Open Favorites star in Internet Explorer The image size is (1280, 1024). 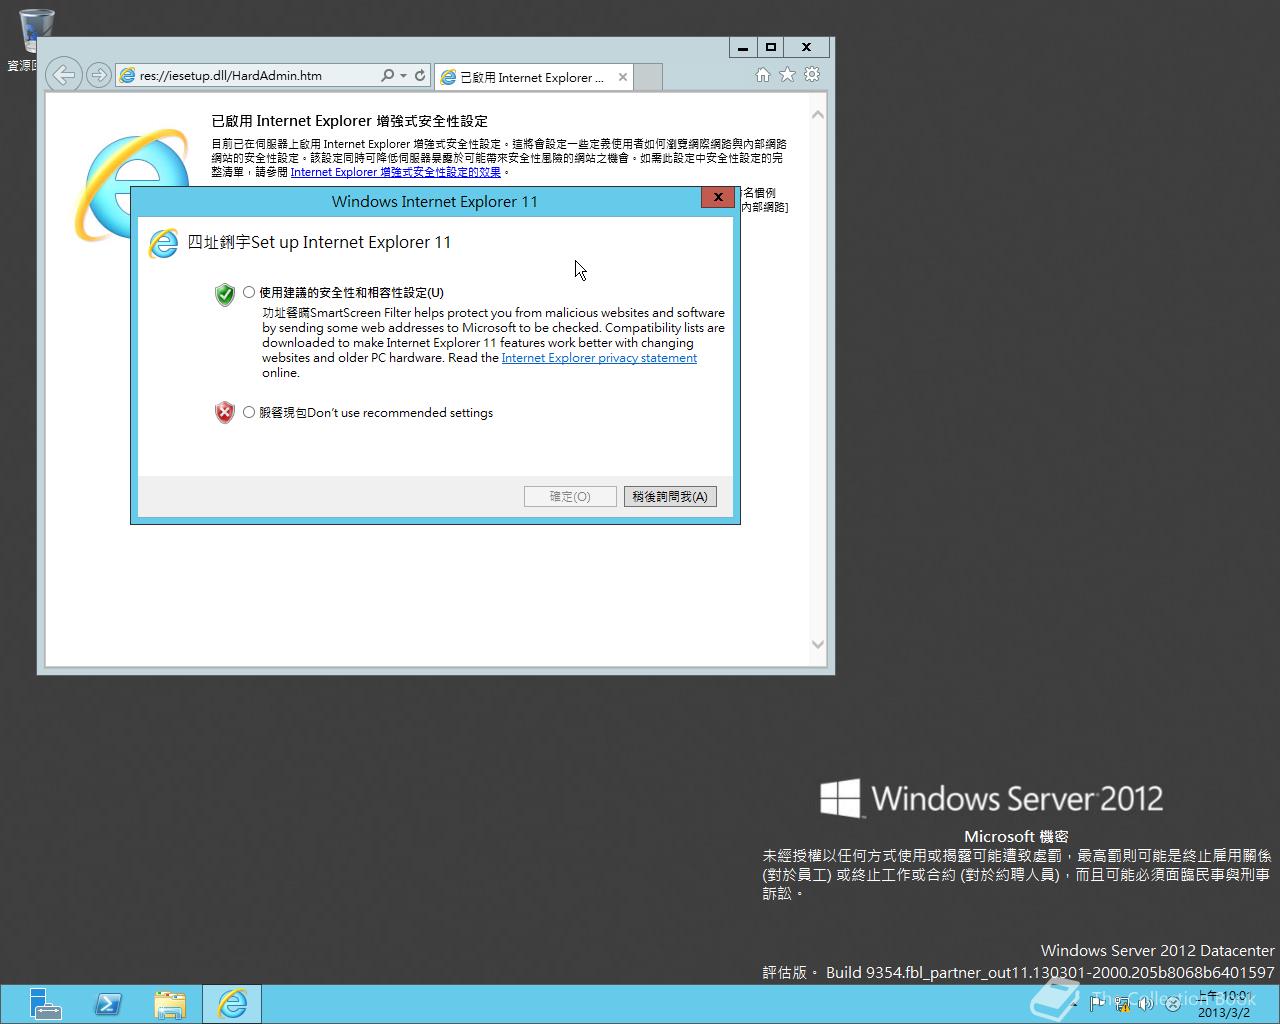[x=787, y=75]
